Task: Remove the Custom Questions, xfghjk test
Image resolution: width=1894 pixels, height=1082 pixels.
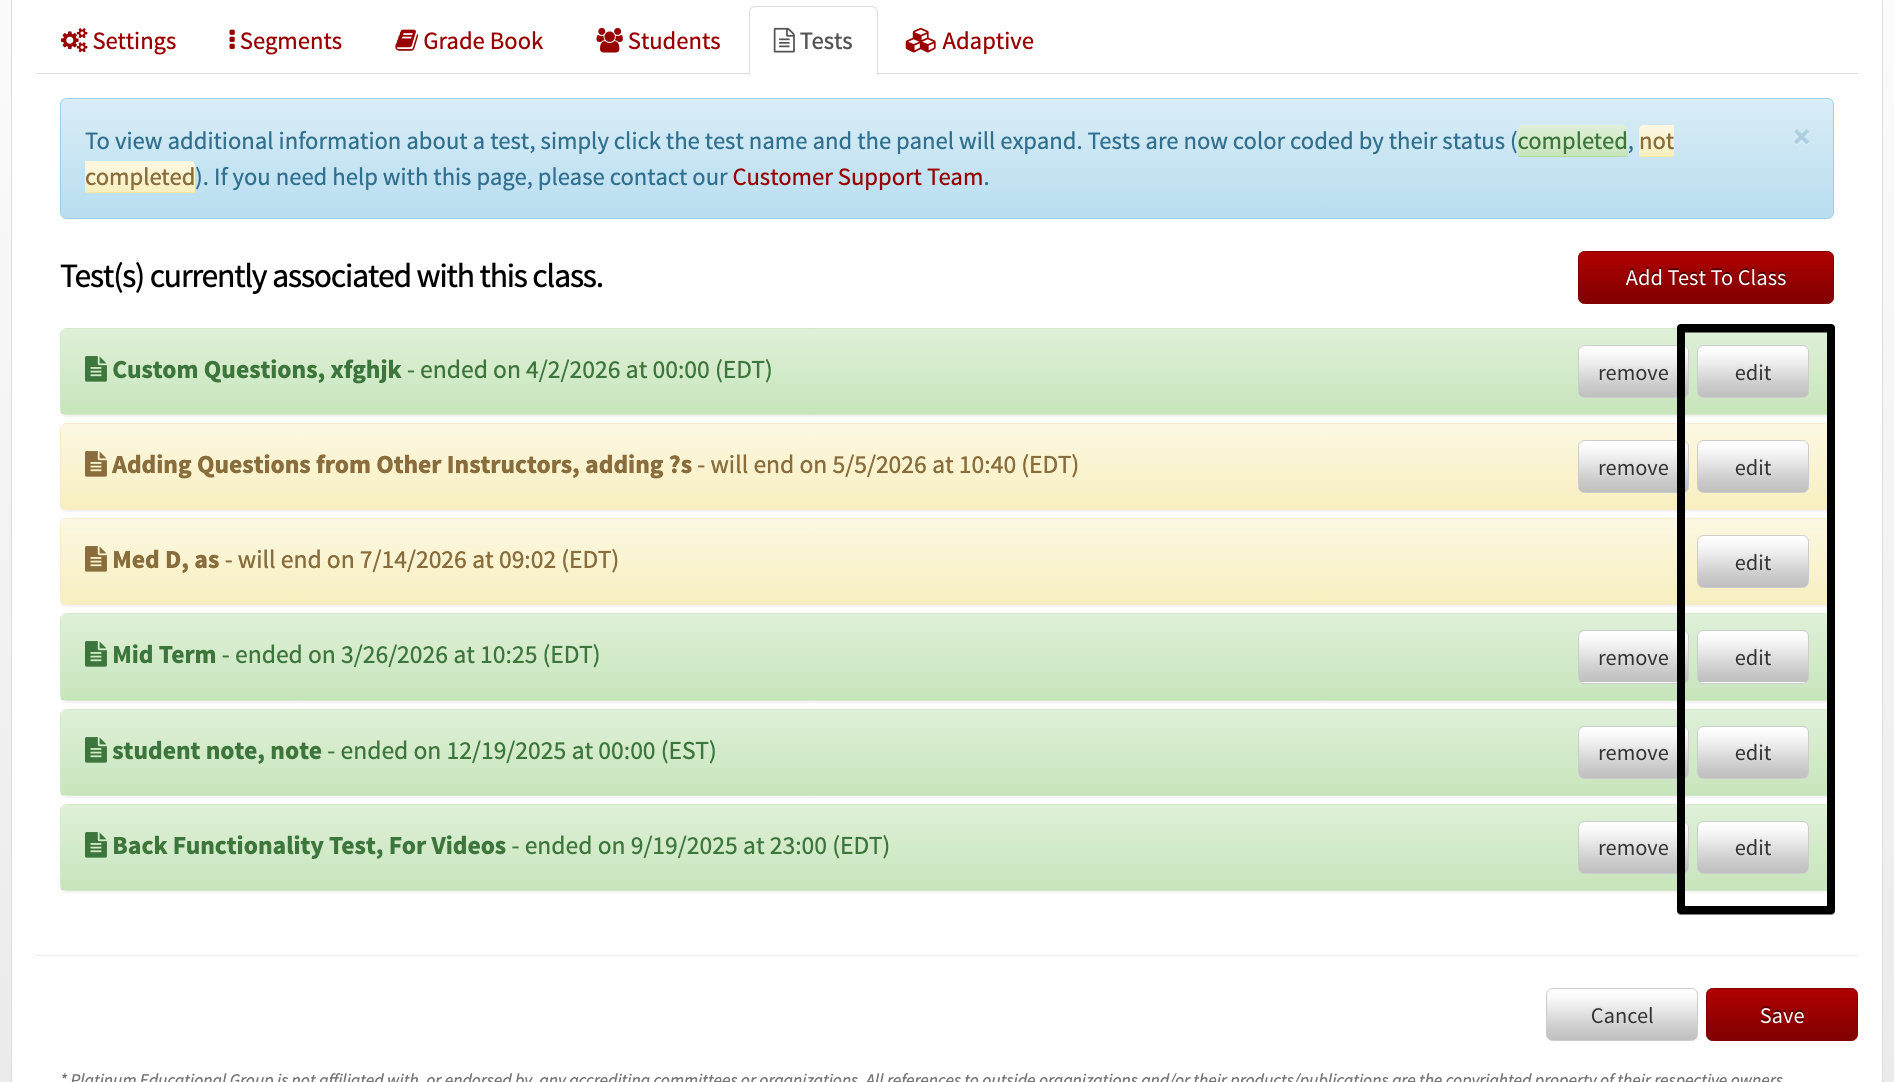Action: pyautogui.click(x=1632, y=372)
